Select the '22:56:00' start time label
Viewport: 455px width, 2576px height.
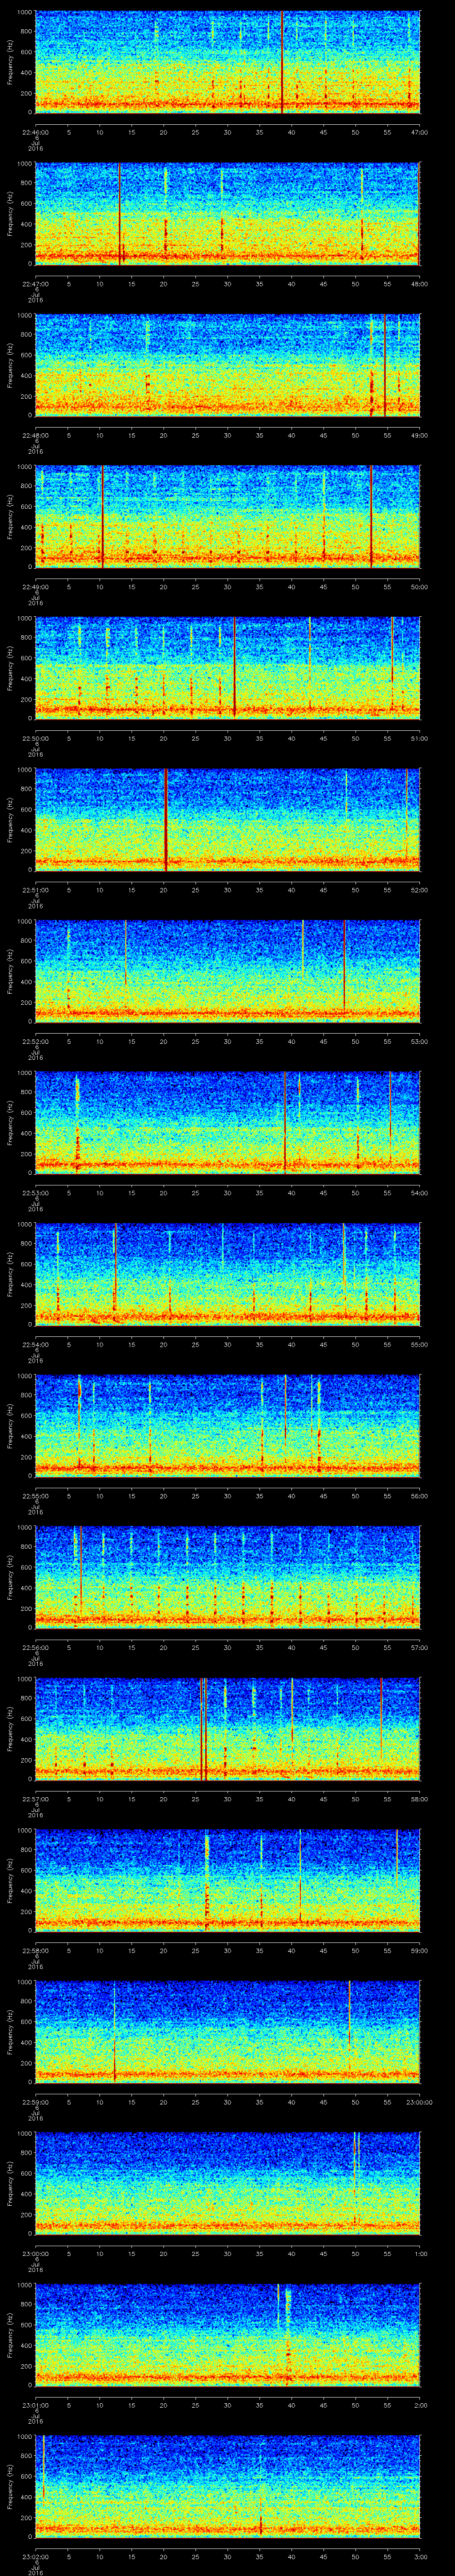[x=36, y=1647]
